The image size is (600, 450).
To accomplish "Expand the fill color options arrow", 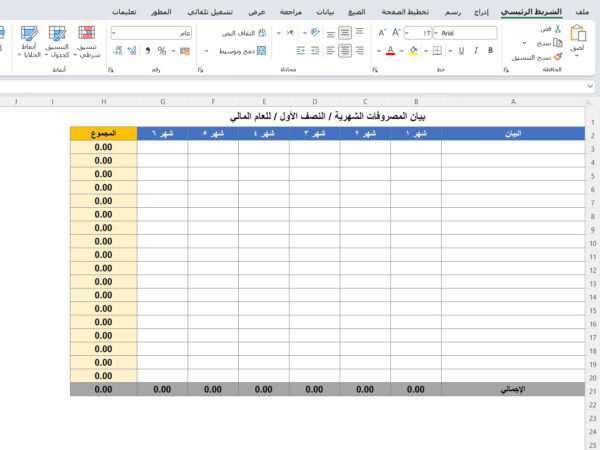I will pos(402,51).
